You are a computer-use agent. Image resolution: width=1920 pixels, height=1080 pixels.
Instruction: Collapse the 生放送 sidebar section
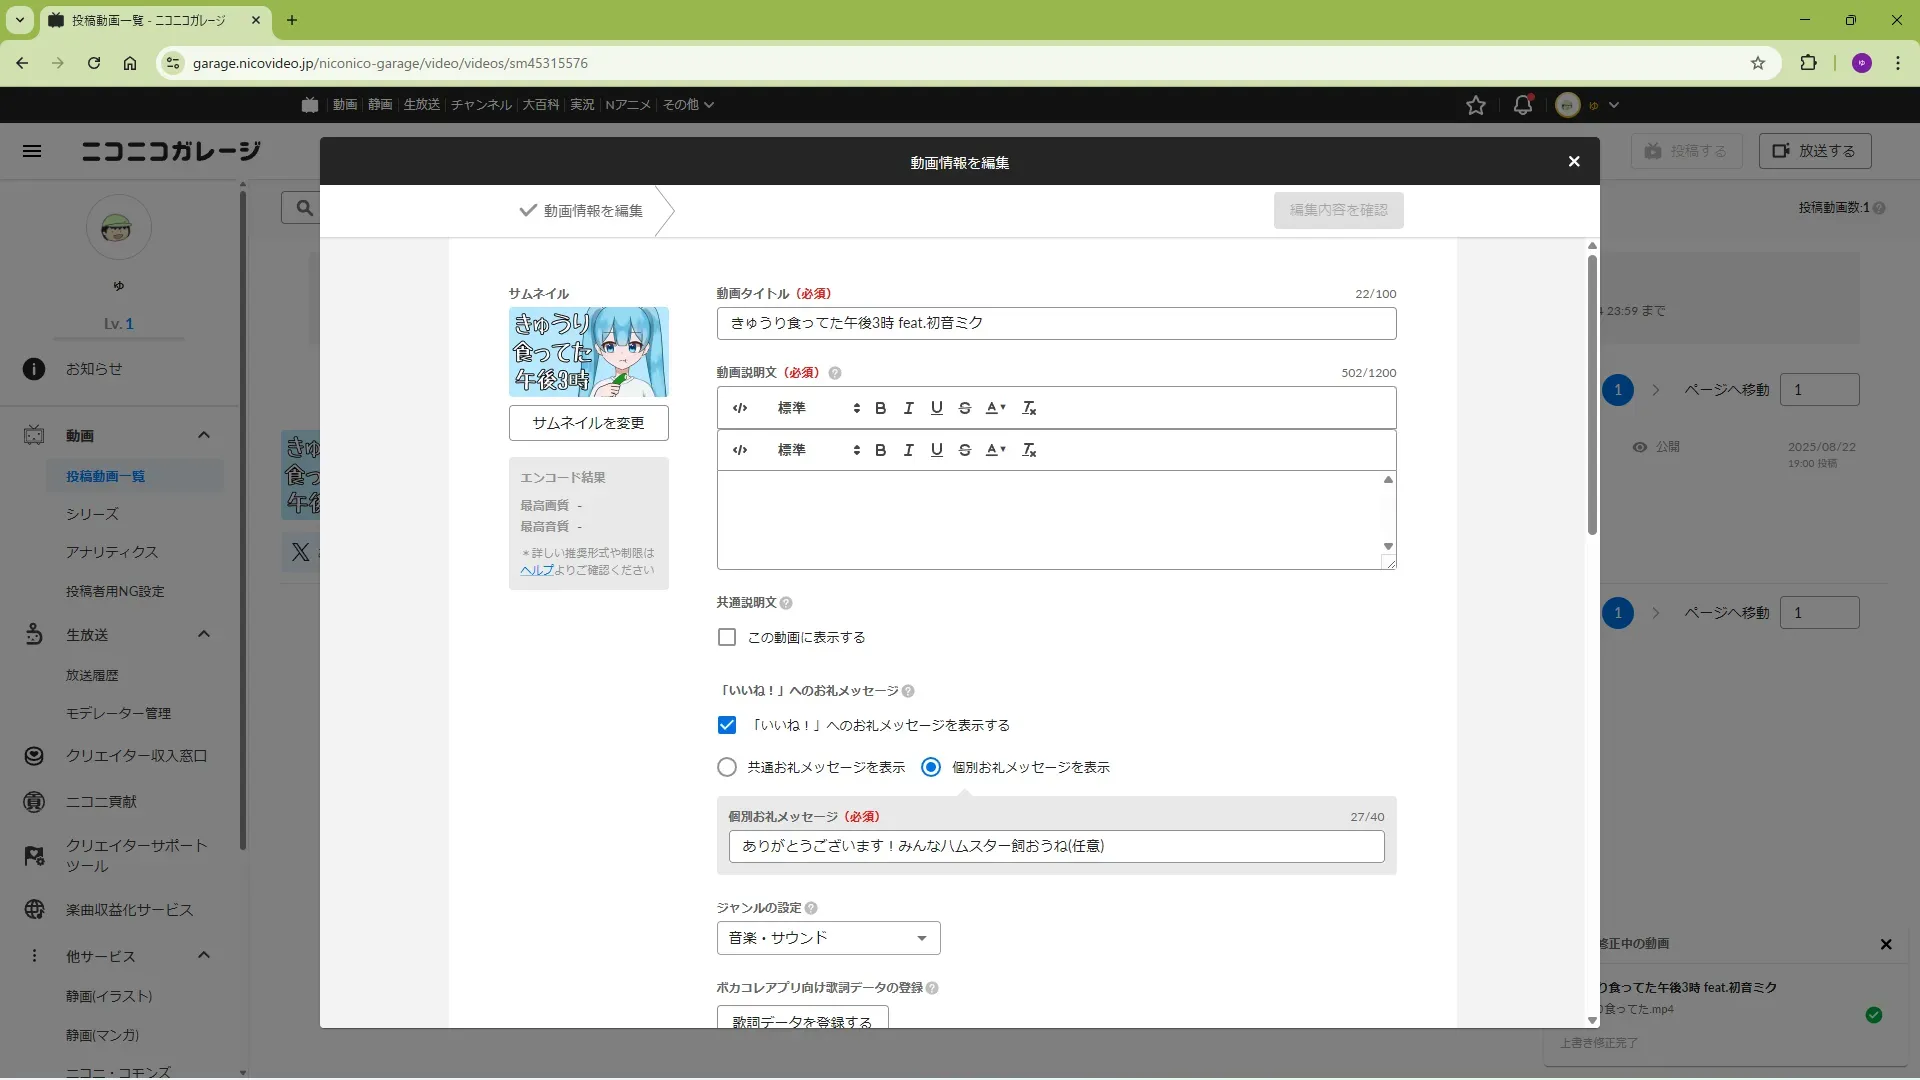pyautogui.click(x=204, y=634)
